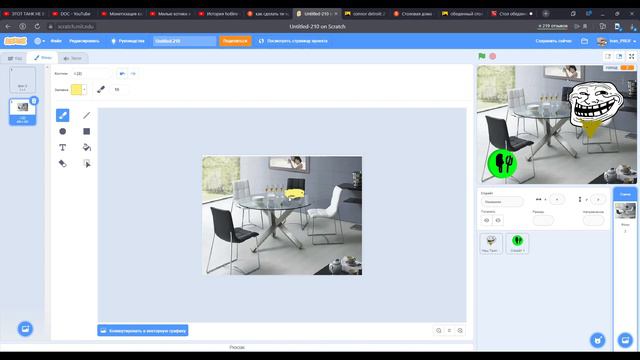Click the red stop button
Screen dimensions: 640x360
pos(493,56)
